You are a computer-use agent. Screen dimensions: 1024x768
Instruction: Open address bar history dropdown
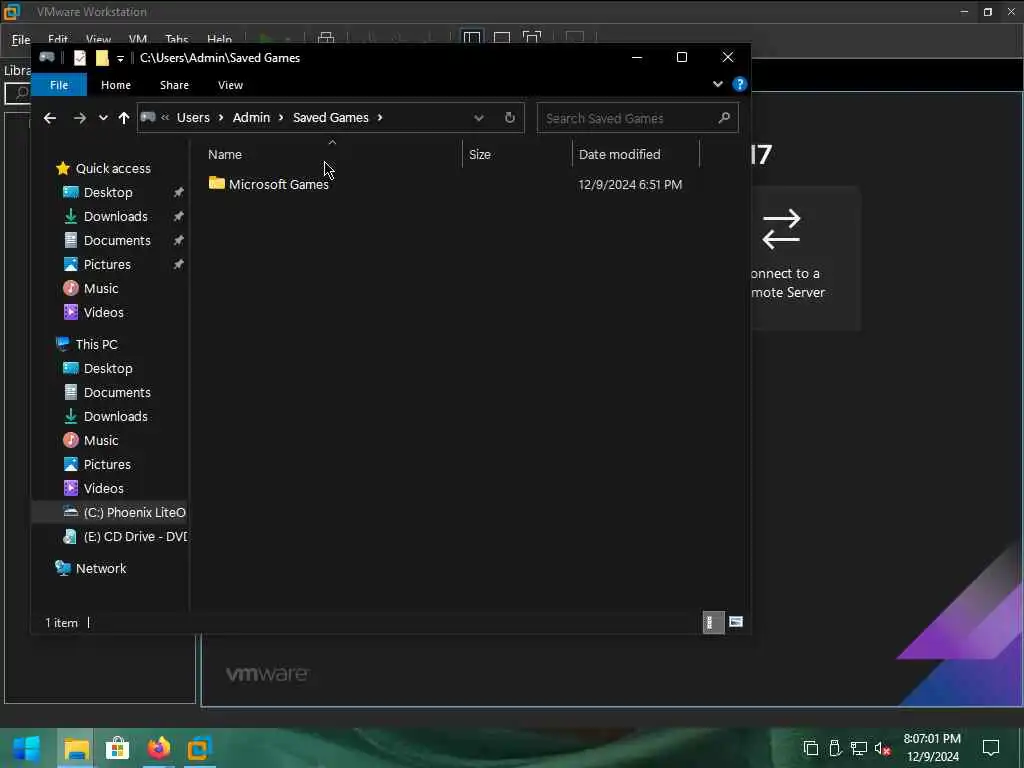(x=479, y=118)
